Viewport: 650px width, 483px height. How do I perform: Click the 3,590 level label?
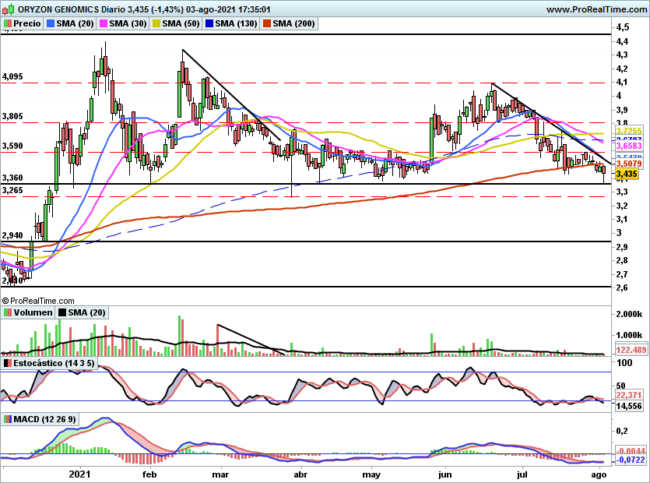point(13,146)
